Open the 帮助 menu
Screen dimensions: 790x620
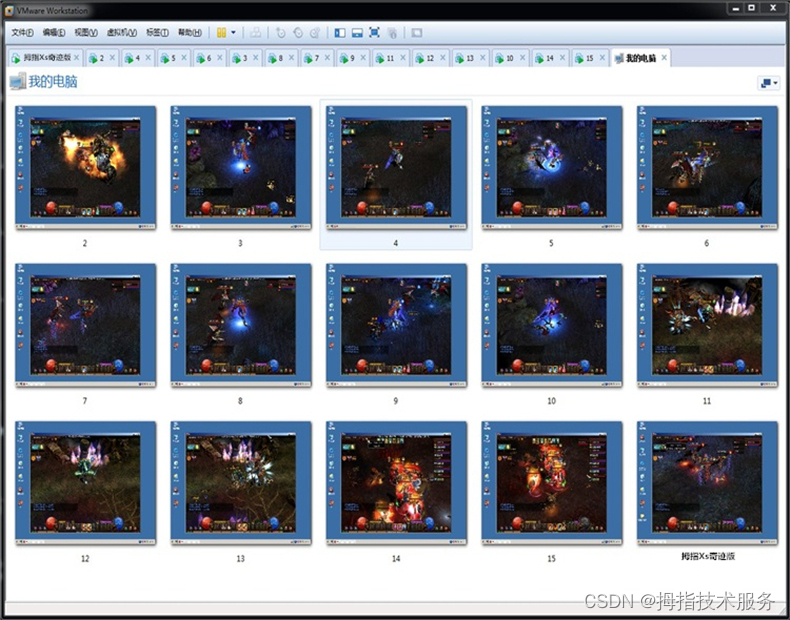coord(189,33)
